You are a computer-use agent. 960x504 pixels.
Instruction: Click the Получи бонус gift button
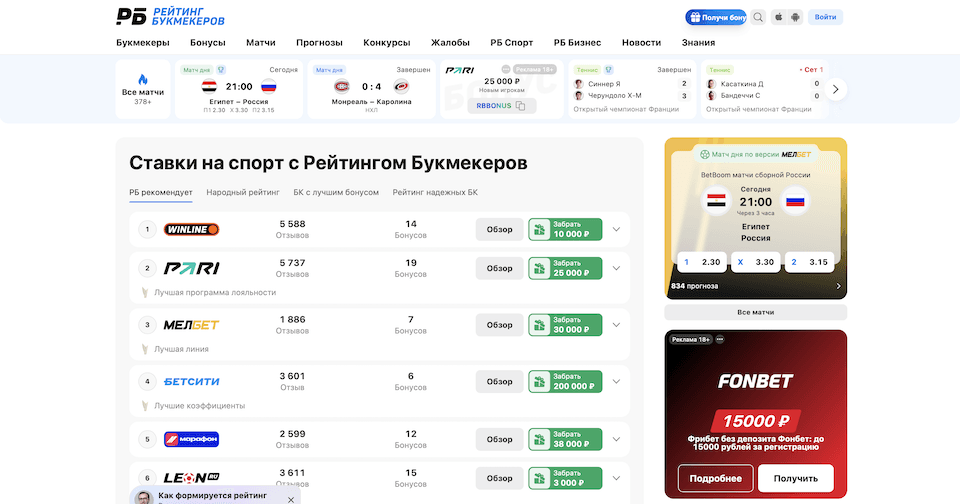point(716,17)
